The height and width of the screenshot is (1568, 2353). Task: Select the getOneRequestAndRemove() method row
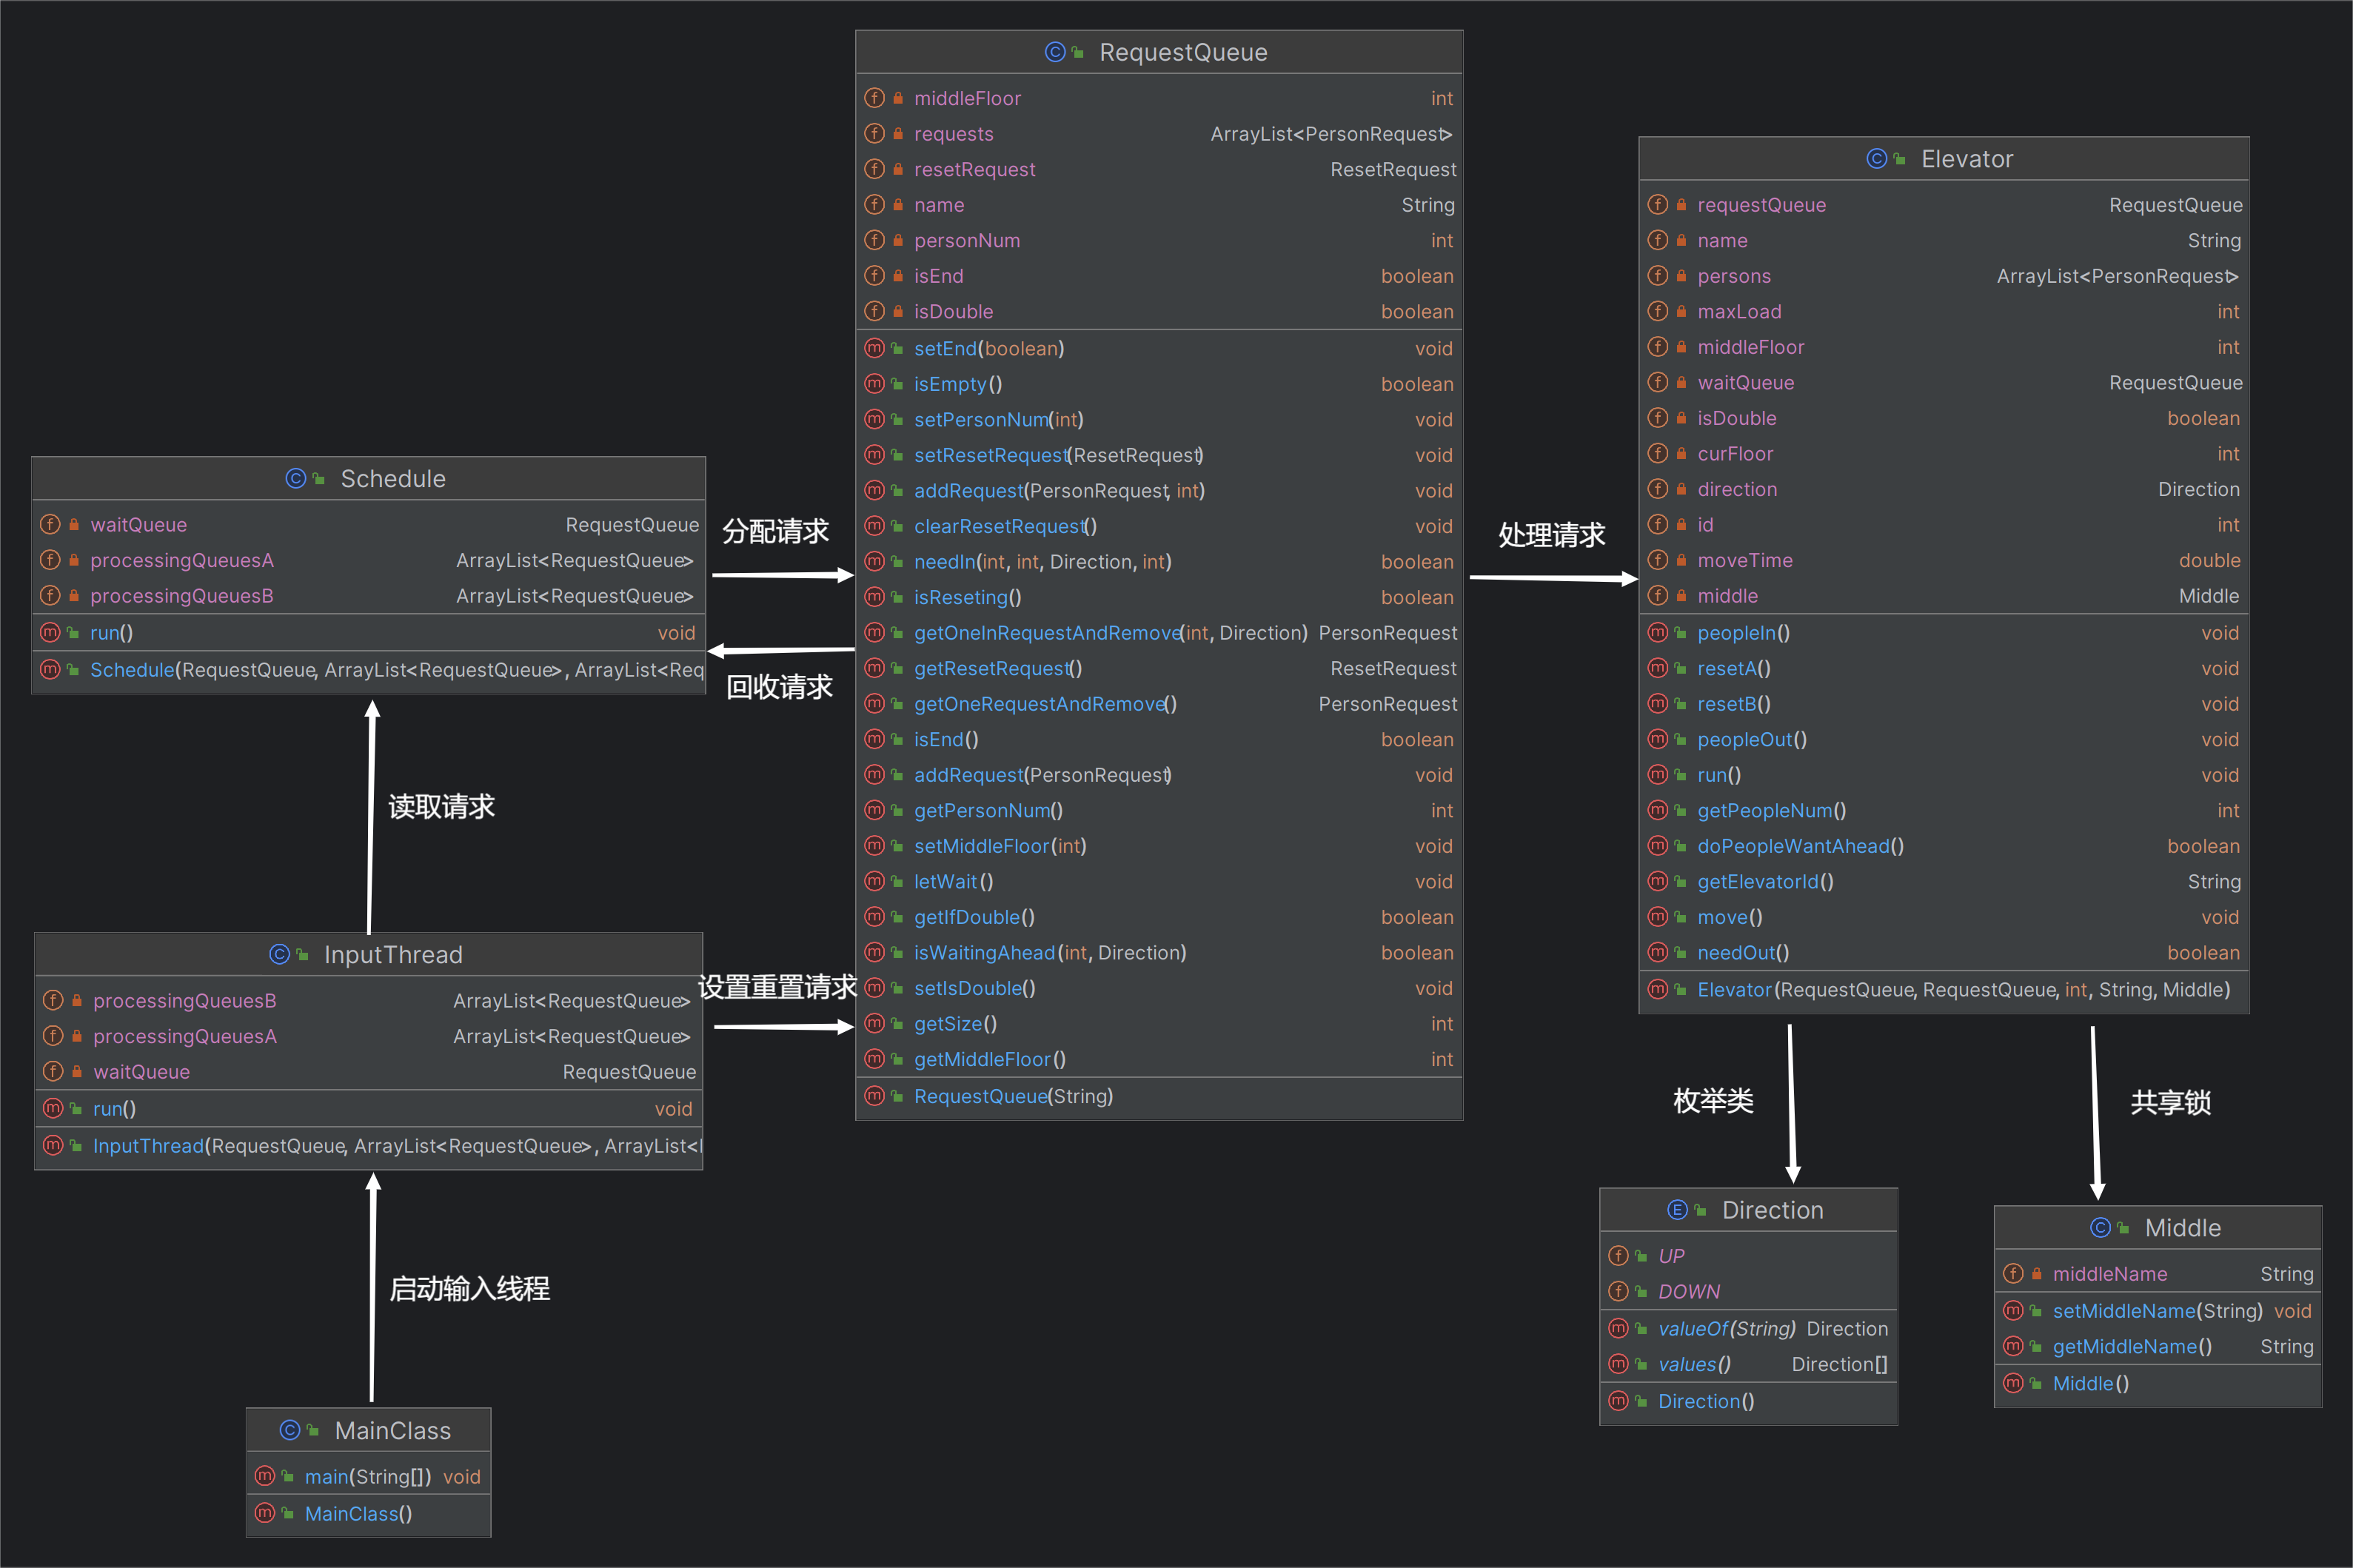(x=1160, y=704)
